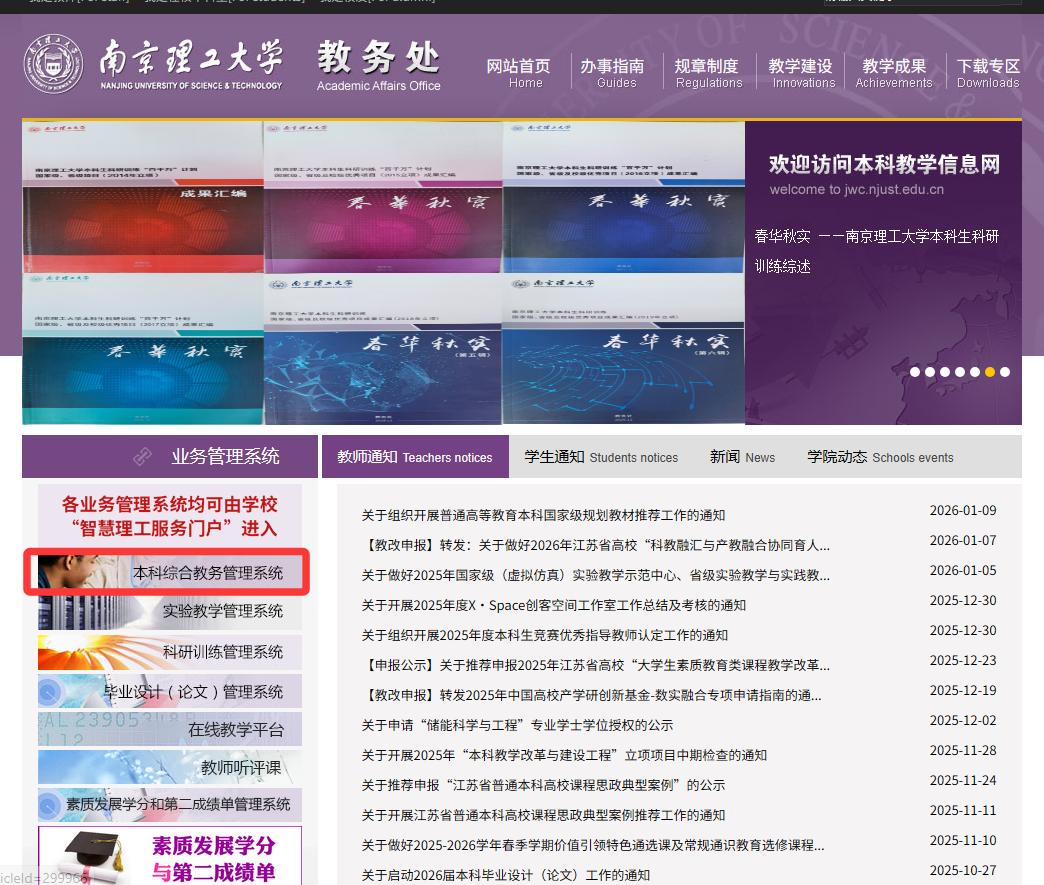Switch to the 新闻 News tab
The width and height of the screenshot is (1044, 885).
click(742, 456)
